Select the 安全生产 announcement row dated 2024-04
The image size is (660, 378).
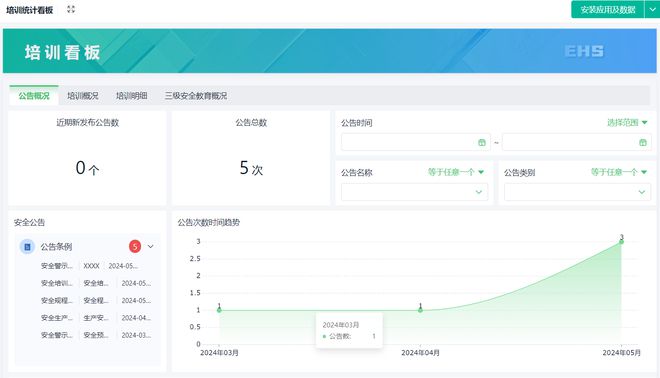(96, 317)
